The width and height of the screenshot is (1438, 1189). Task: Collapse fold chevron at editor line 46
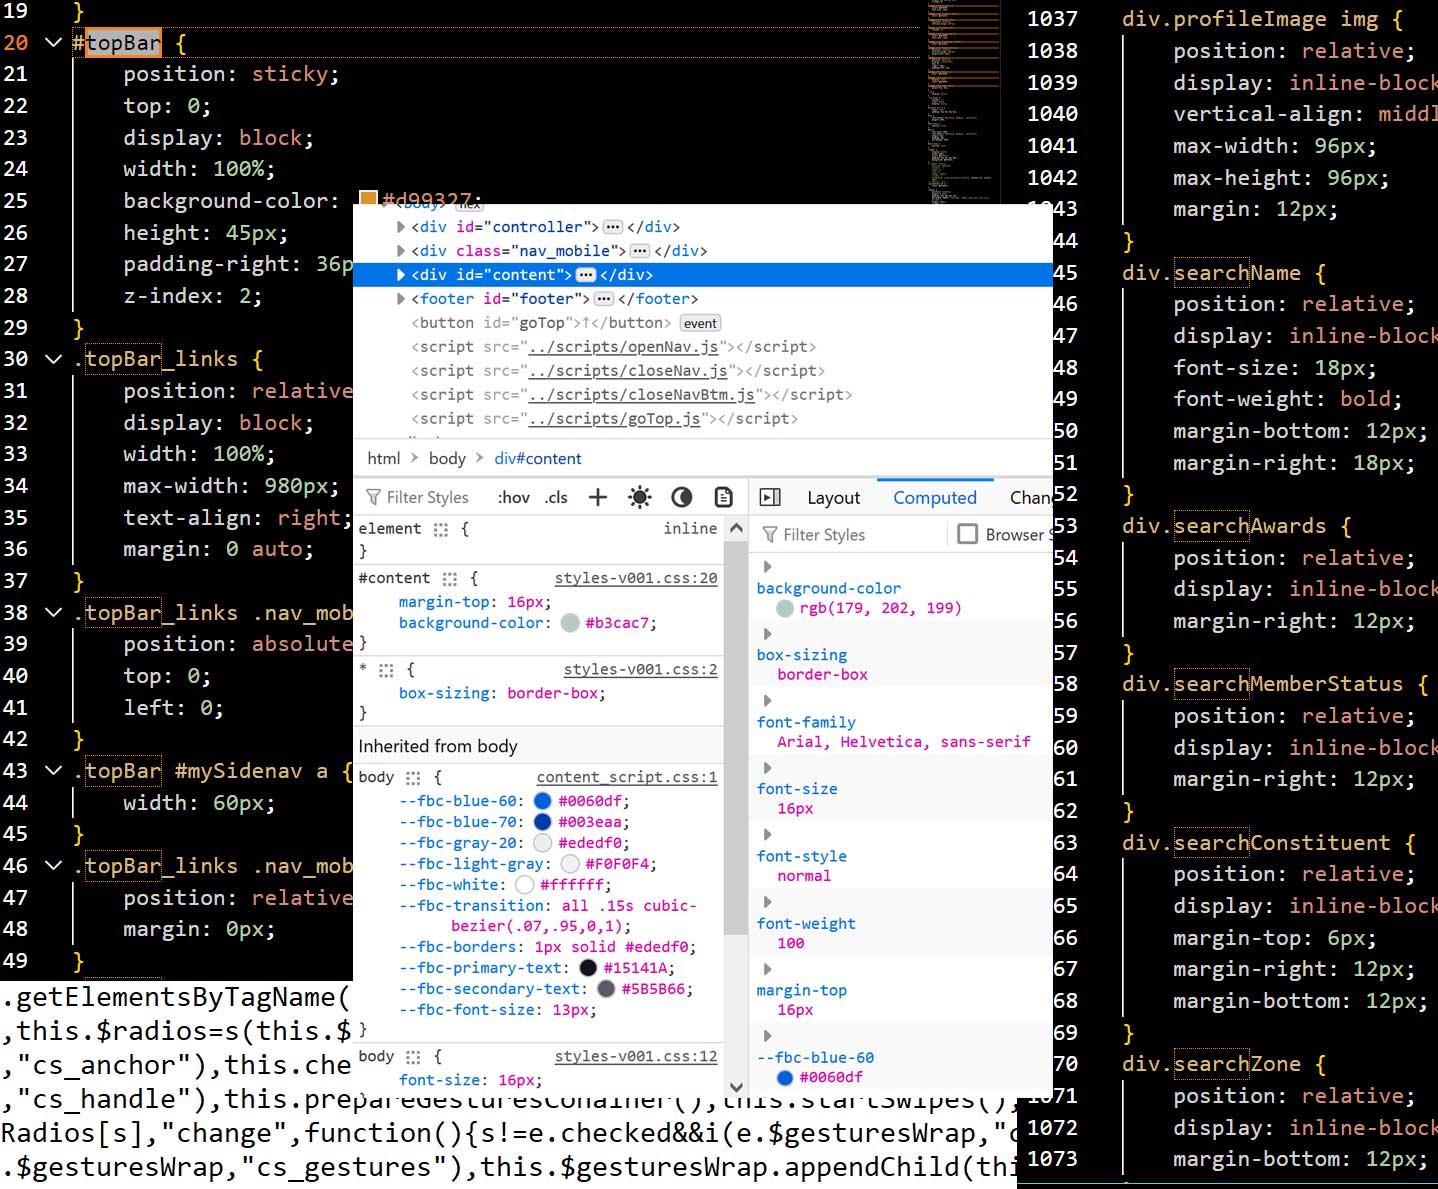point(54,866)
